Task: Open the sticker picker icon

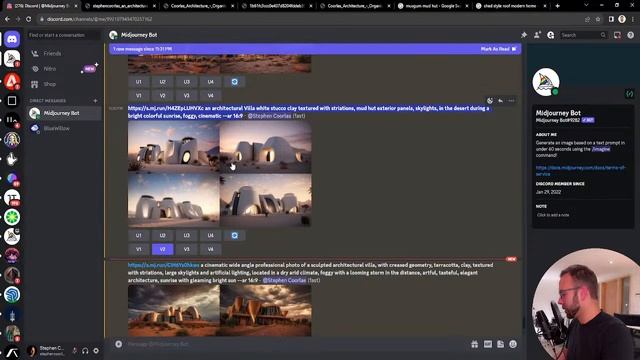Action: coord(500,344)
